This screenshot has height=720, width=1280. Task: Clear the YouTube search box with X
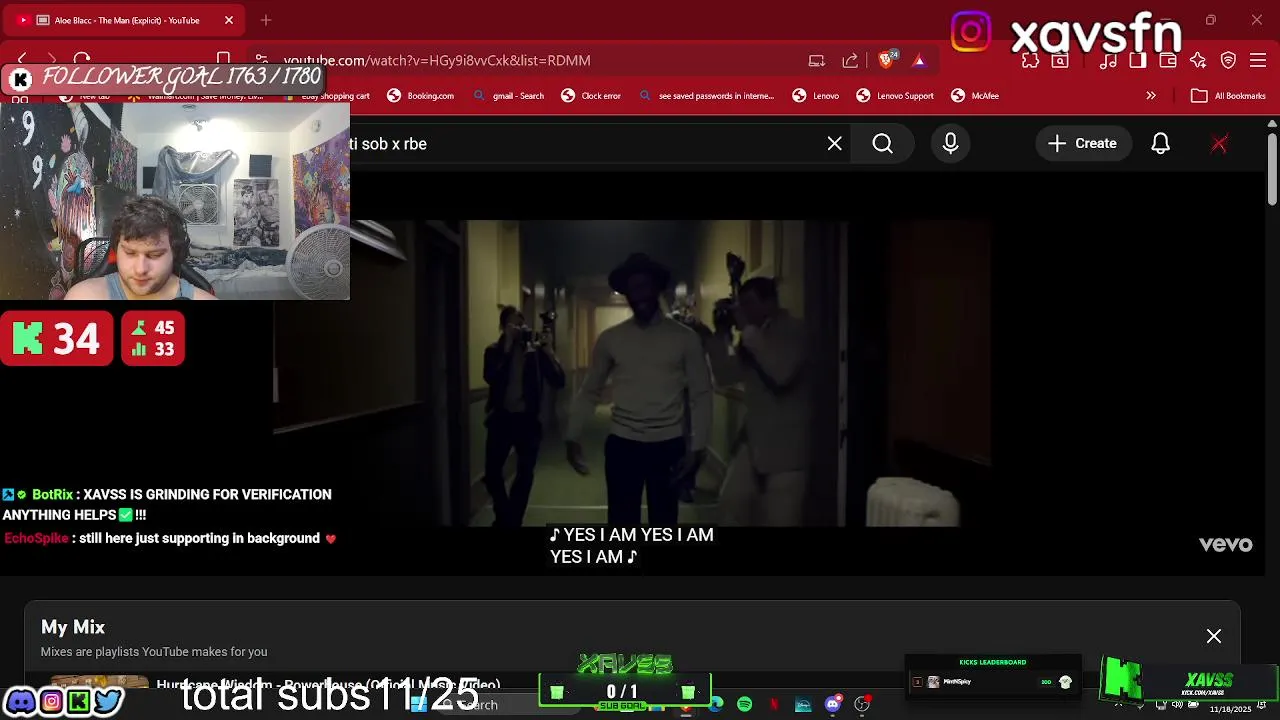click(834, 143)
